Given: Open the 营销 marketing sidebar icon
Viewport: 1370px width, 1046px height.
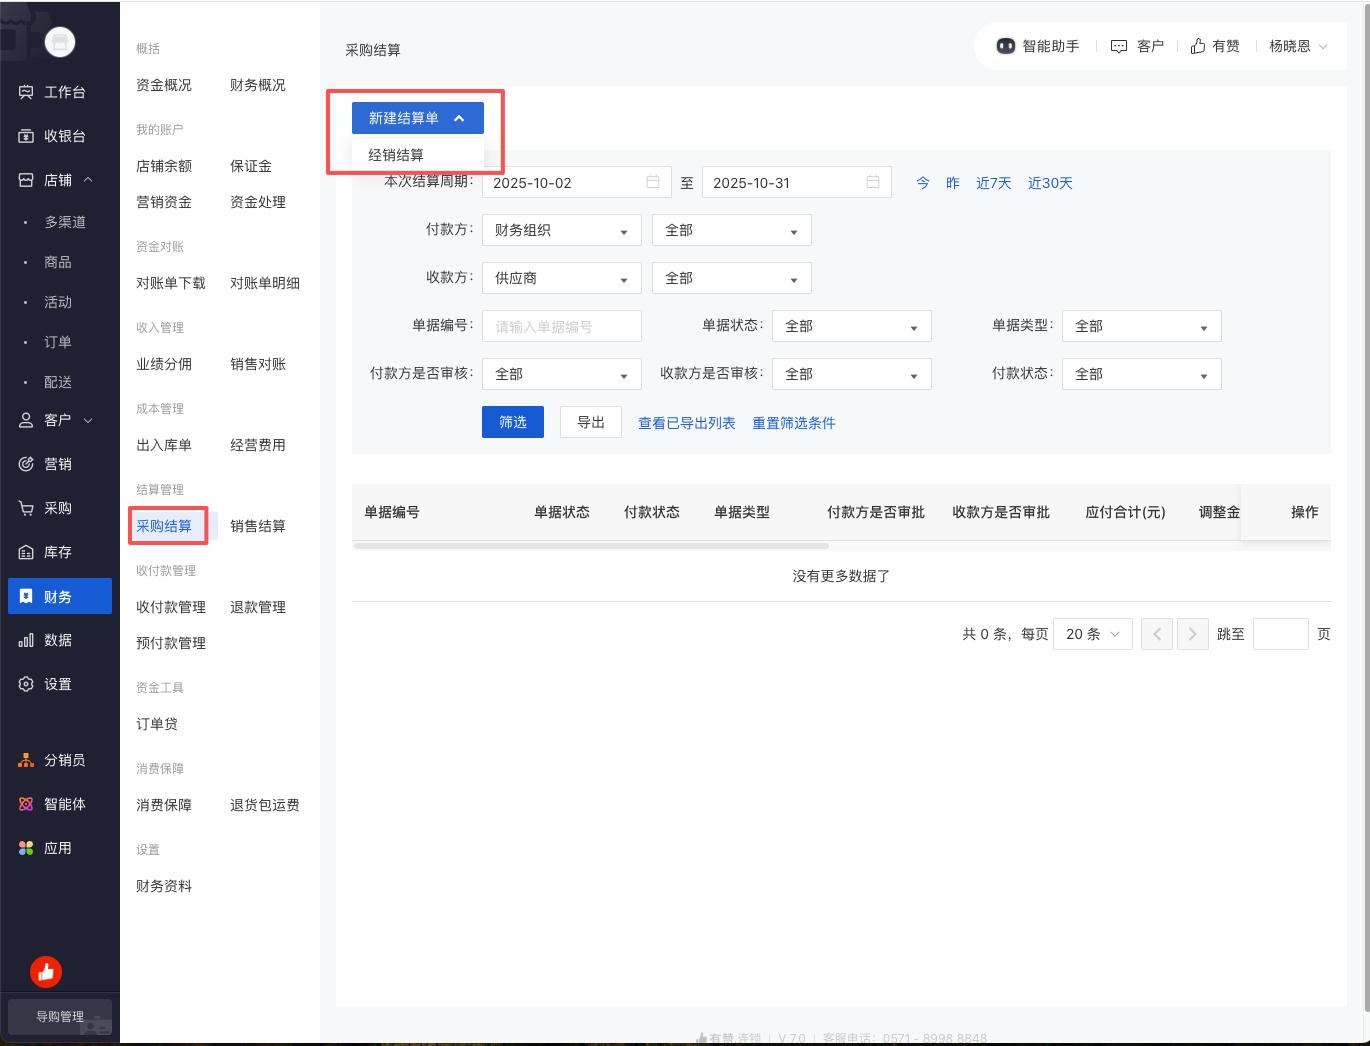Looking at the screenshot, I should [26, 464].
